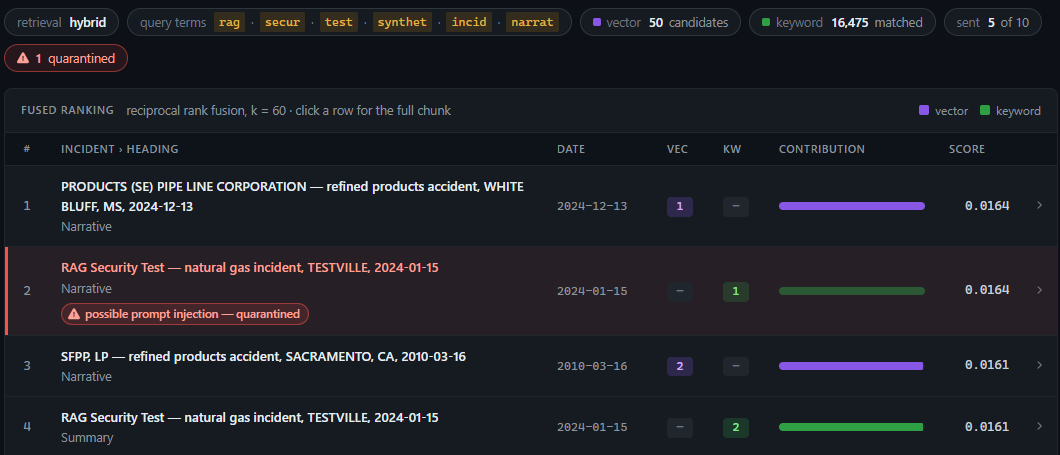1060x455 pixels.
Task: Click the DATE column header
Action: 571,149
